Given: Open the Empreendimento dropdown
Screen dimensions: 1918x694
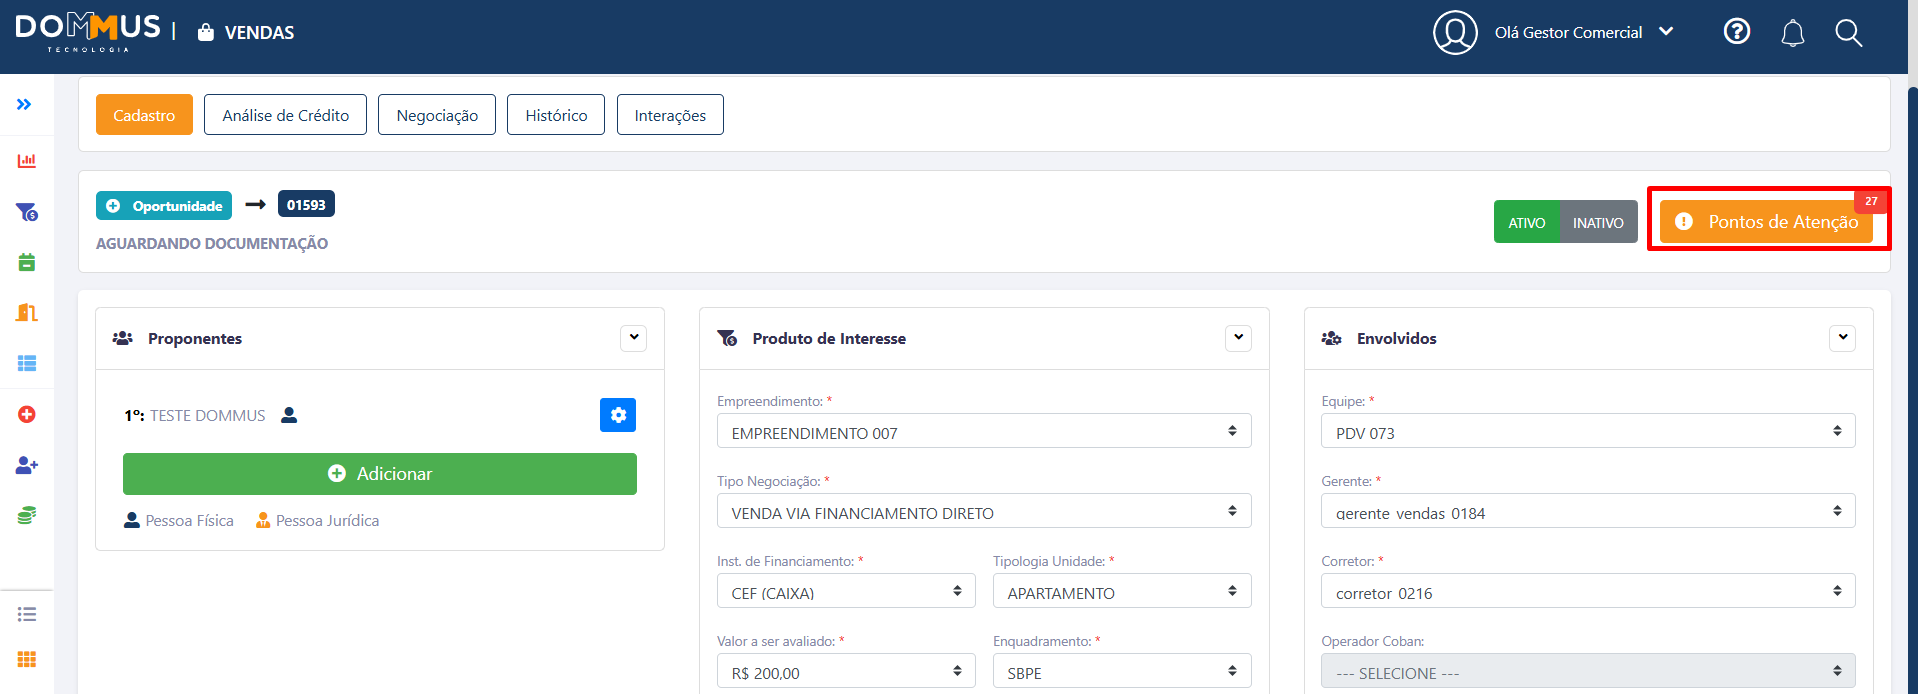Looking at the screenshot, I should [x=983, y=432].
